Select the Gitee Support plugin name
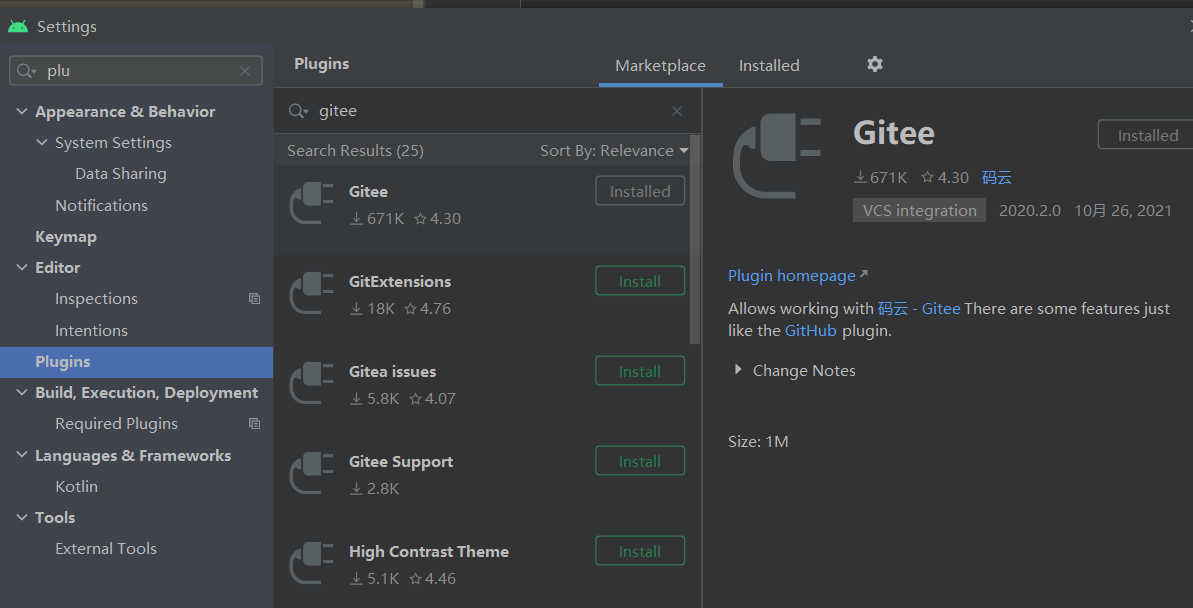The height and width of the screenshot is (608, 1193). coord(401,462)
